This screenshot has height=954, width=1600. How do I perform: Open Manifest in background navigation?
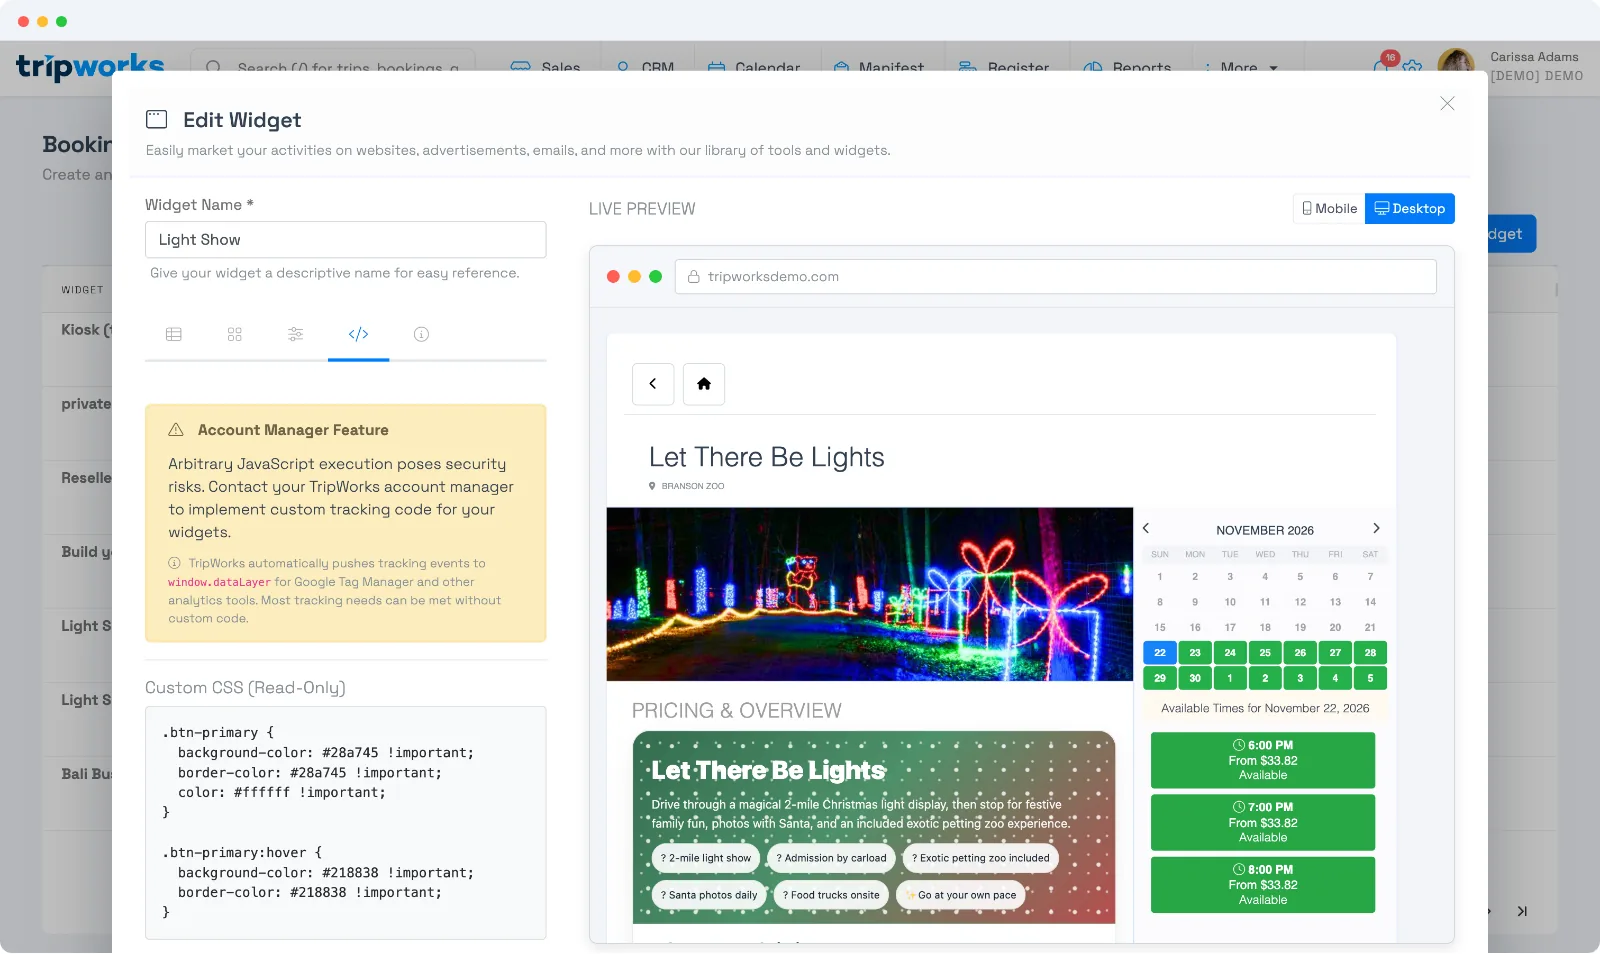(878, 67)
